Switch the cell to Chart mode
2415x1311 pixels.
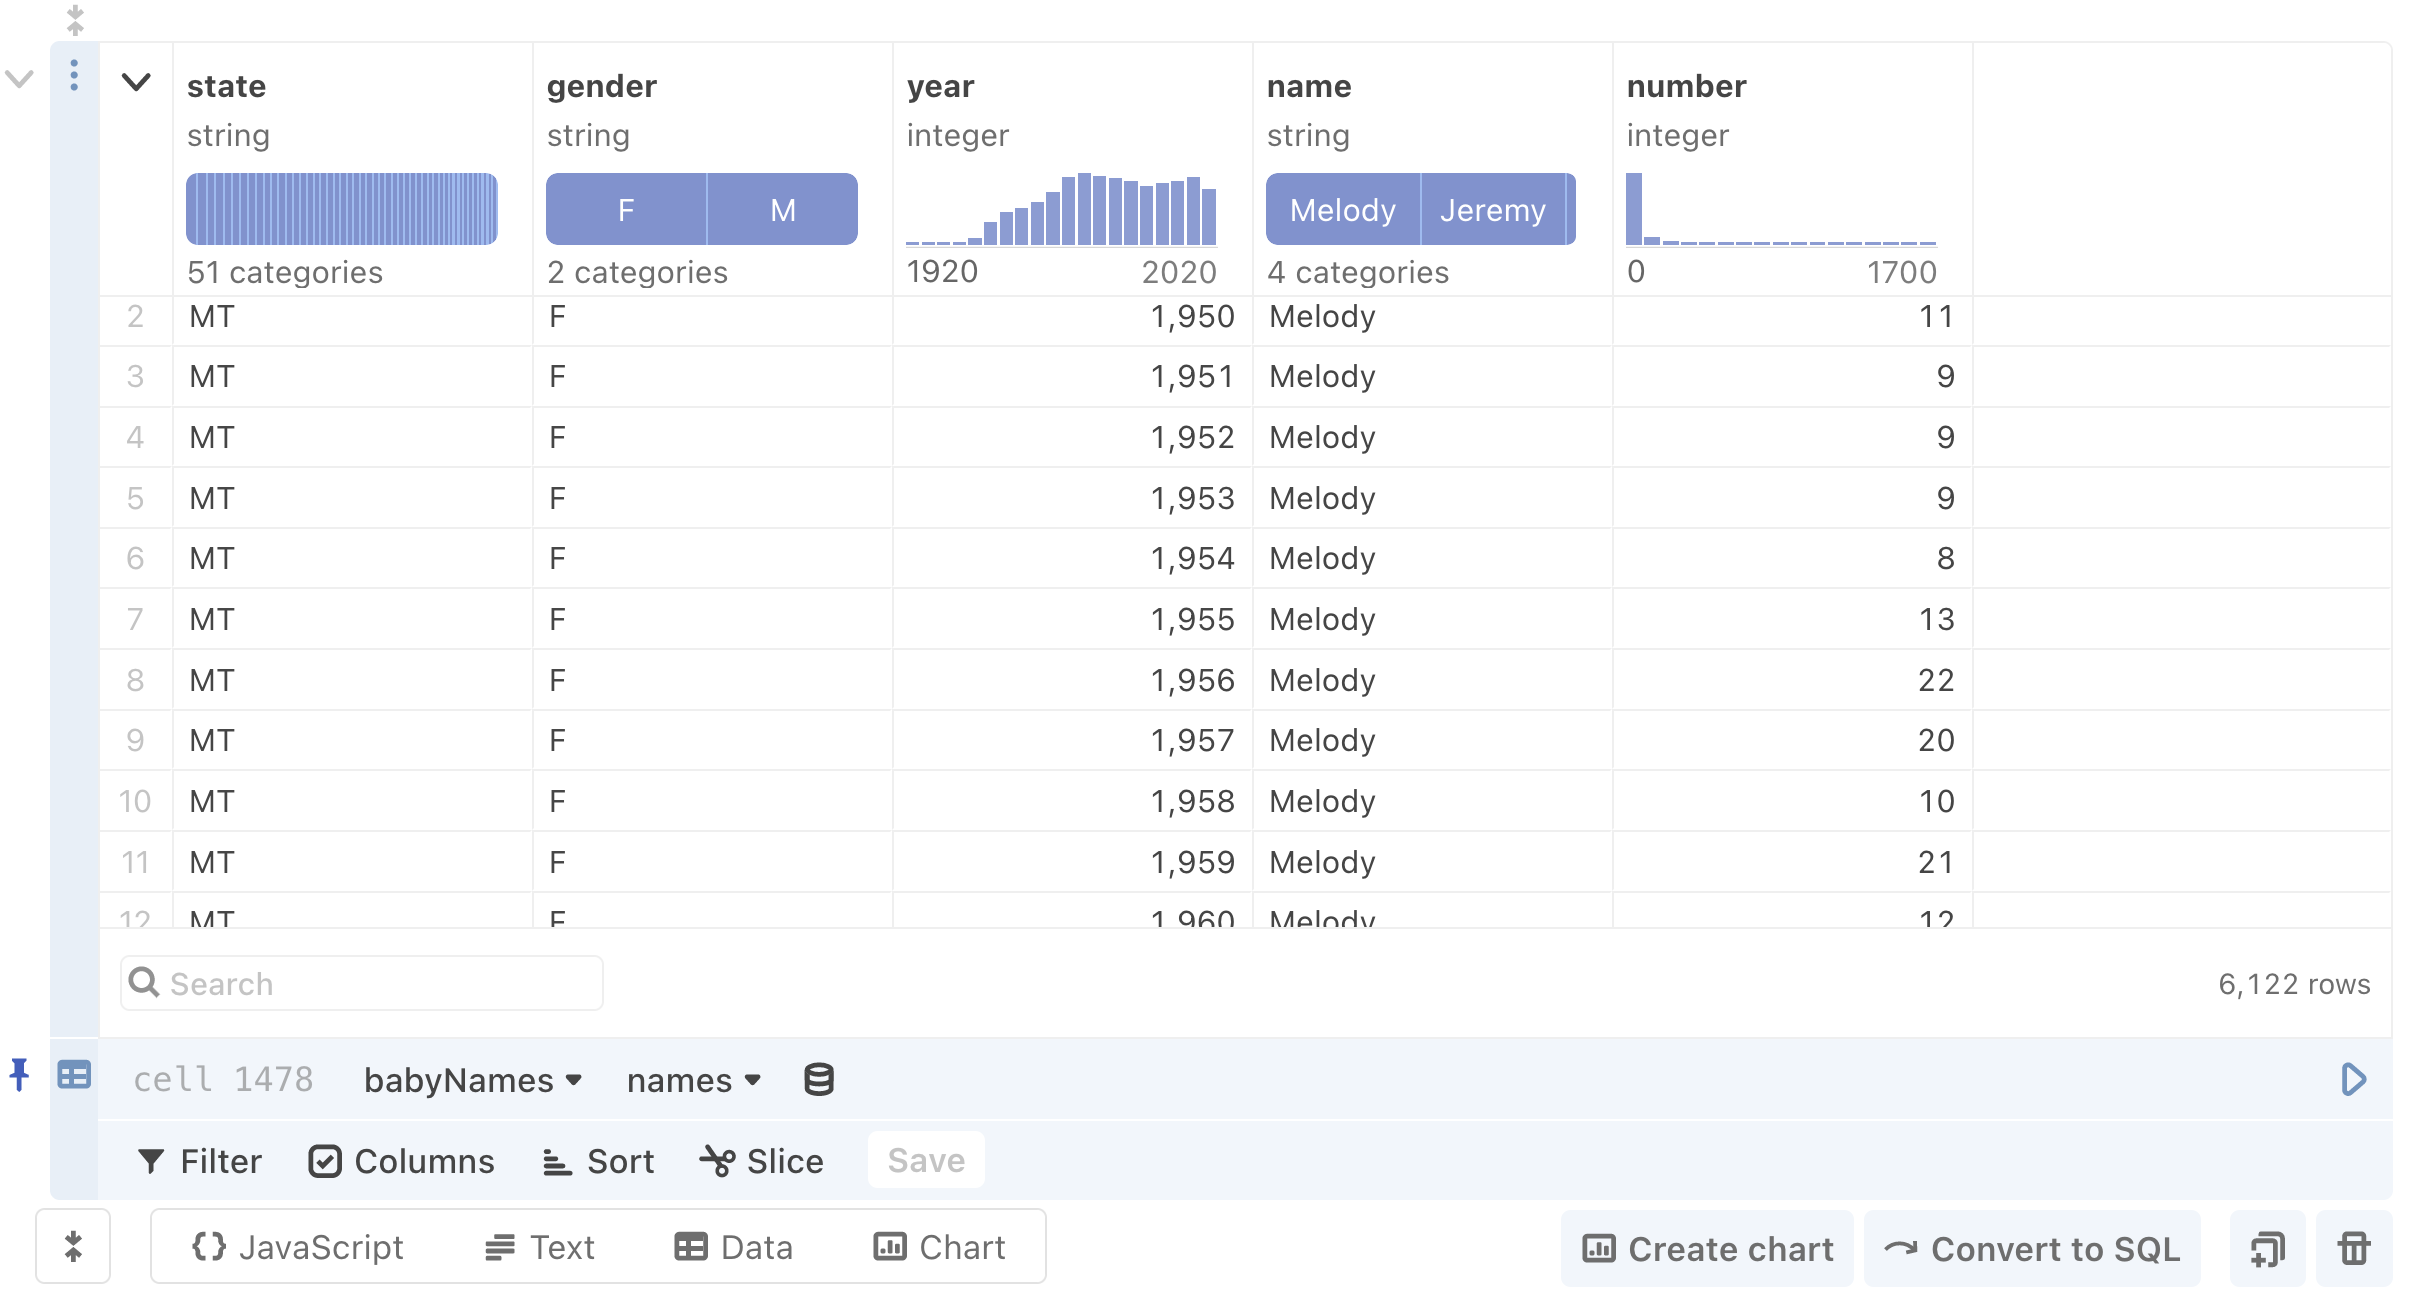(x=938, y=1247)
